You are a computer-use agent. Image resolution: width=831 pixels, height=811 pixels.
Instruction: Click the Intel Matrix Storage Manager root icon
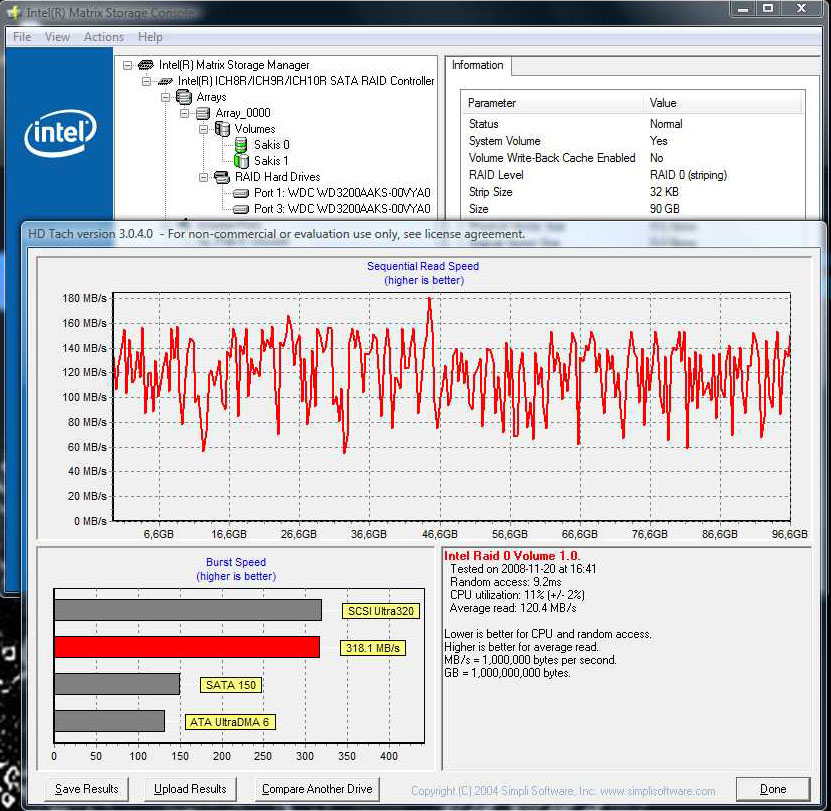[145, 65]
